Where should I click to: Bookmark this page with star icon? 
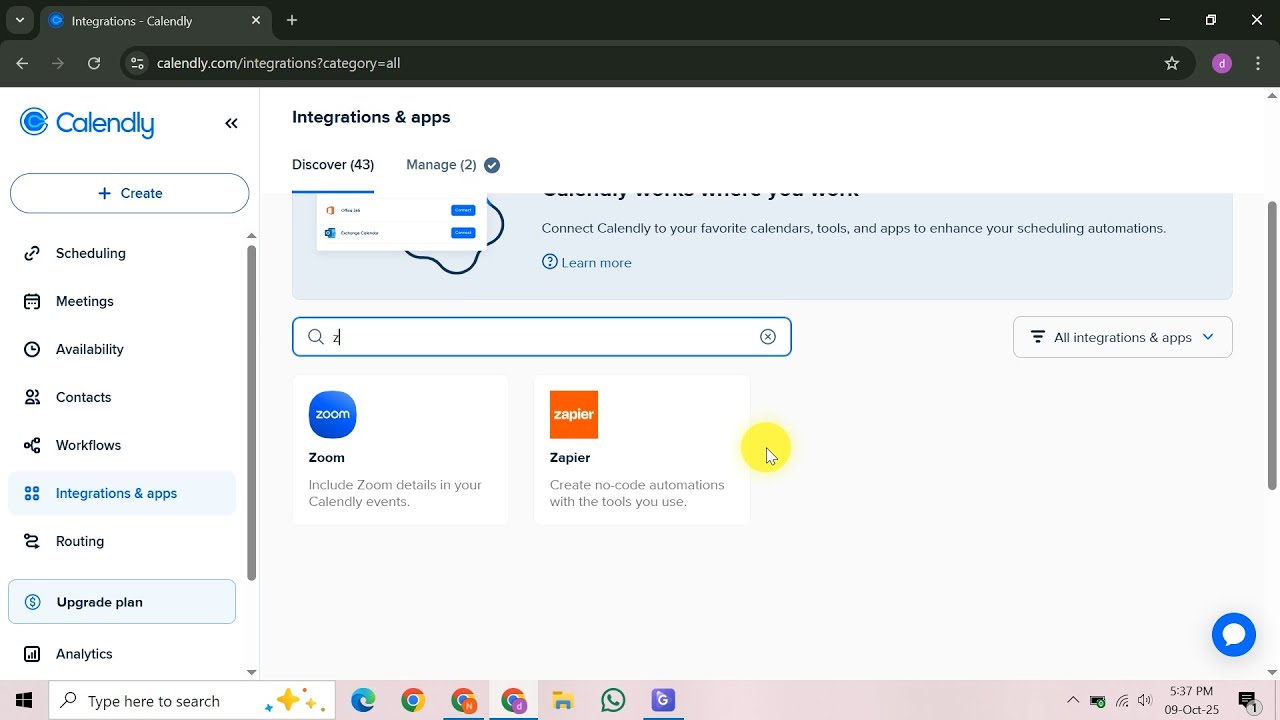[x=1172, y=63]
